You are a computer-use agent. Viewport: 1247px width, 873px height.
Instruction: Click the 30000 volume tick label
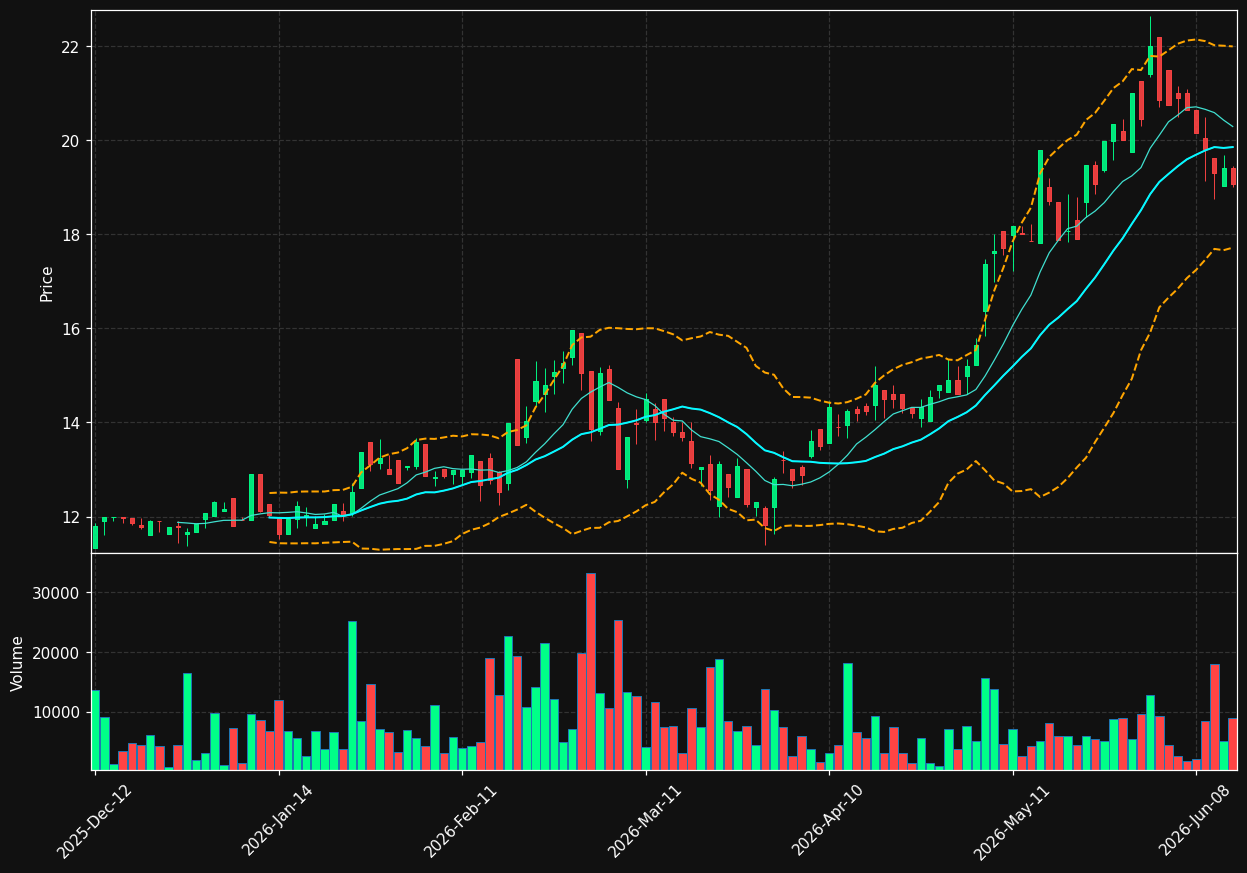click(x=59, y=593)
